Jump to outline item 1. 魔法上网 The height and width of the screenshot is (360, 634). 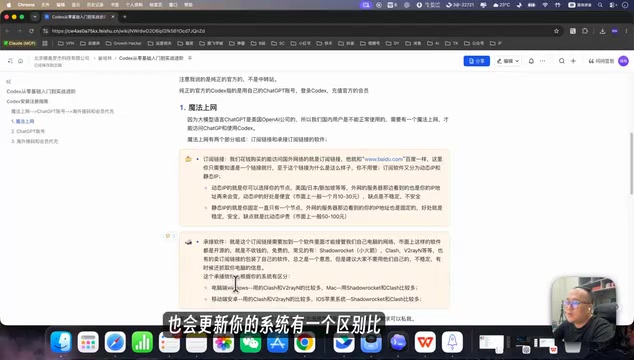point(23,121)
